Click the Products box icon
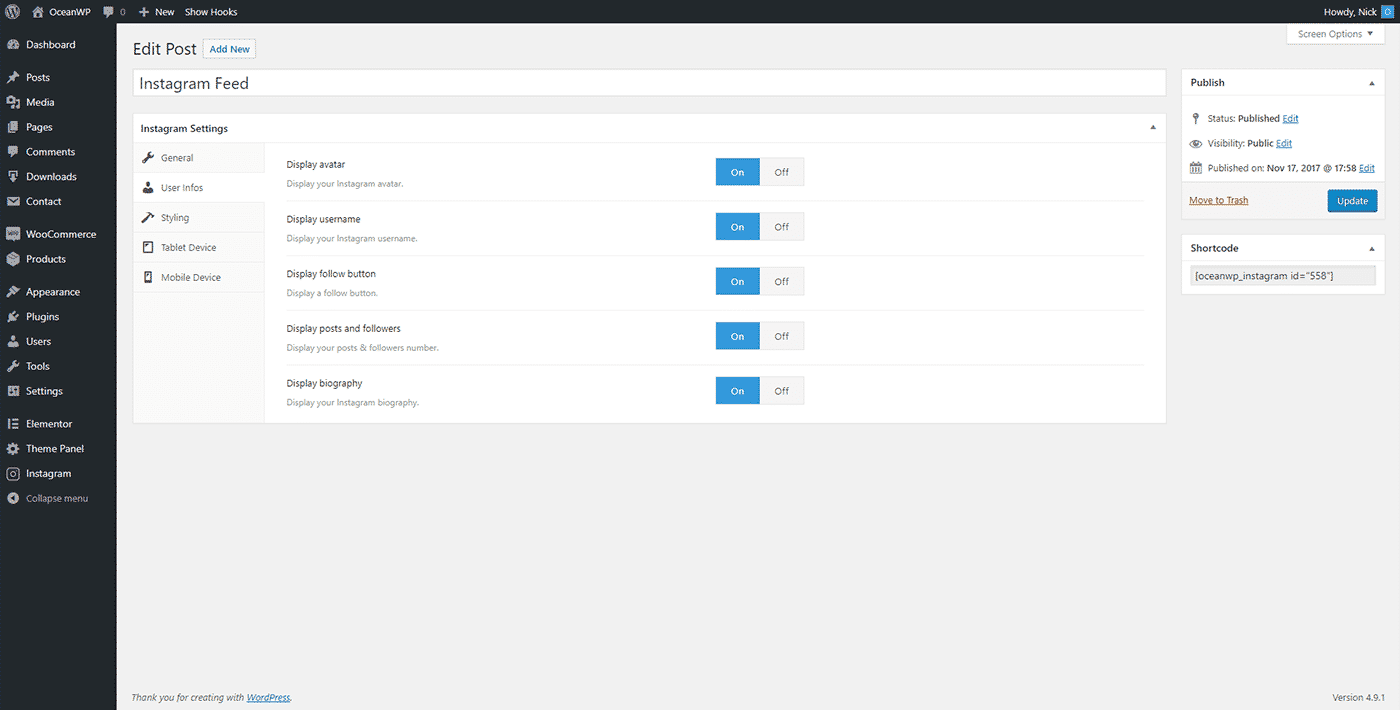The image size is (1400, 710). click(x=13, y=259)
